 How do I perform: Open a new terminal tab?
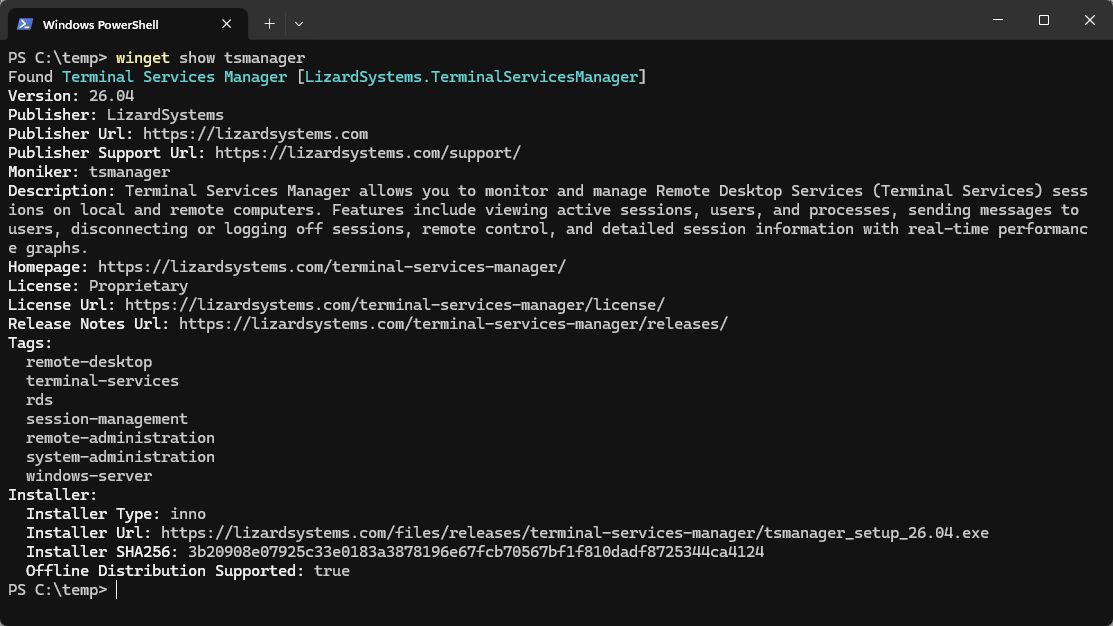tap(269, 23)
